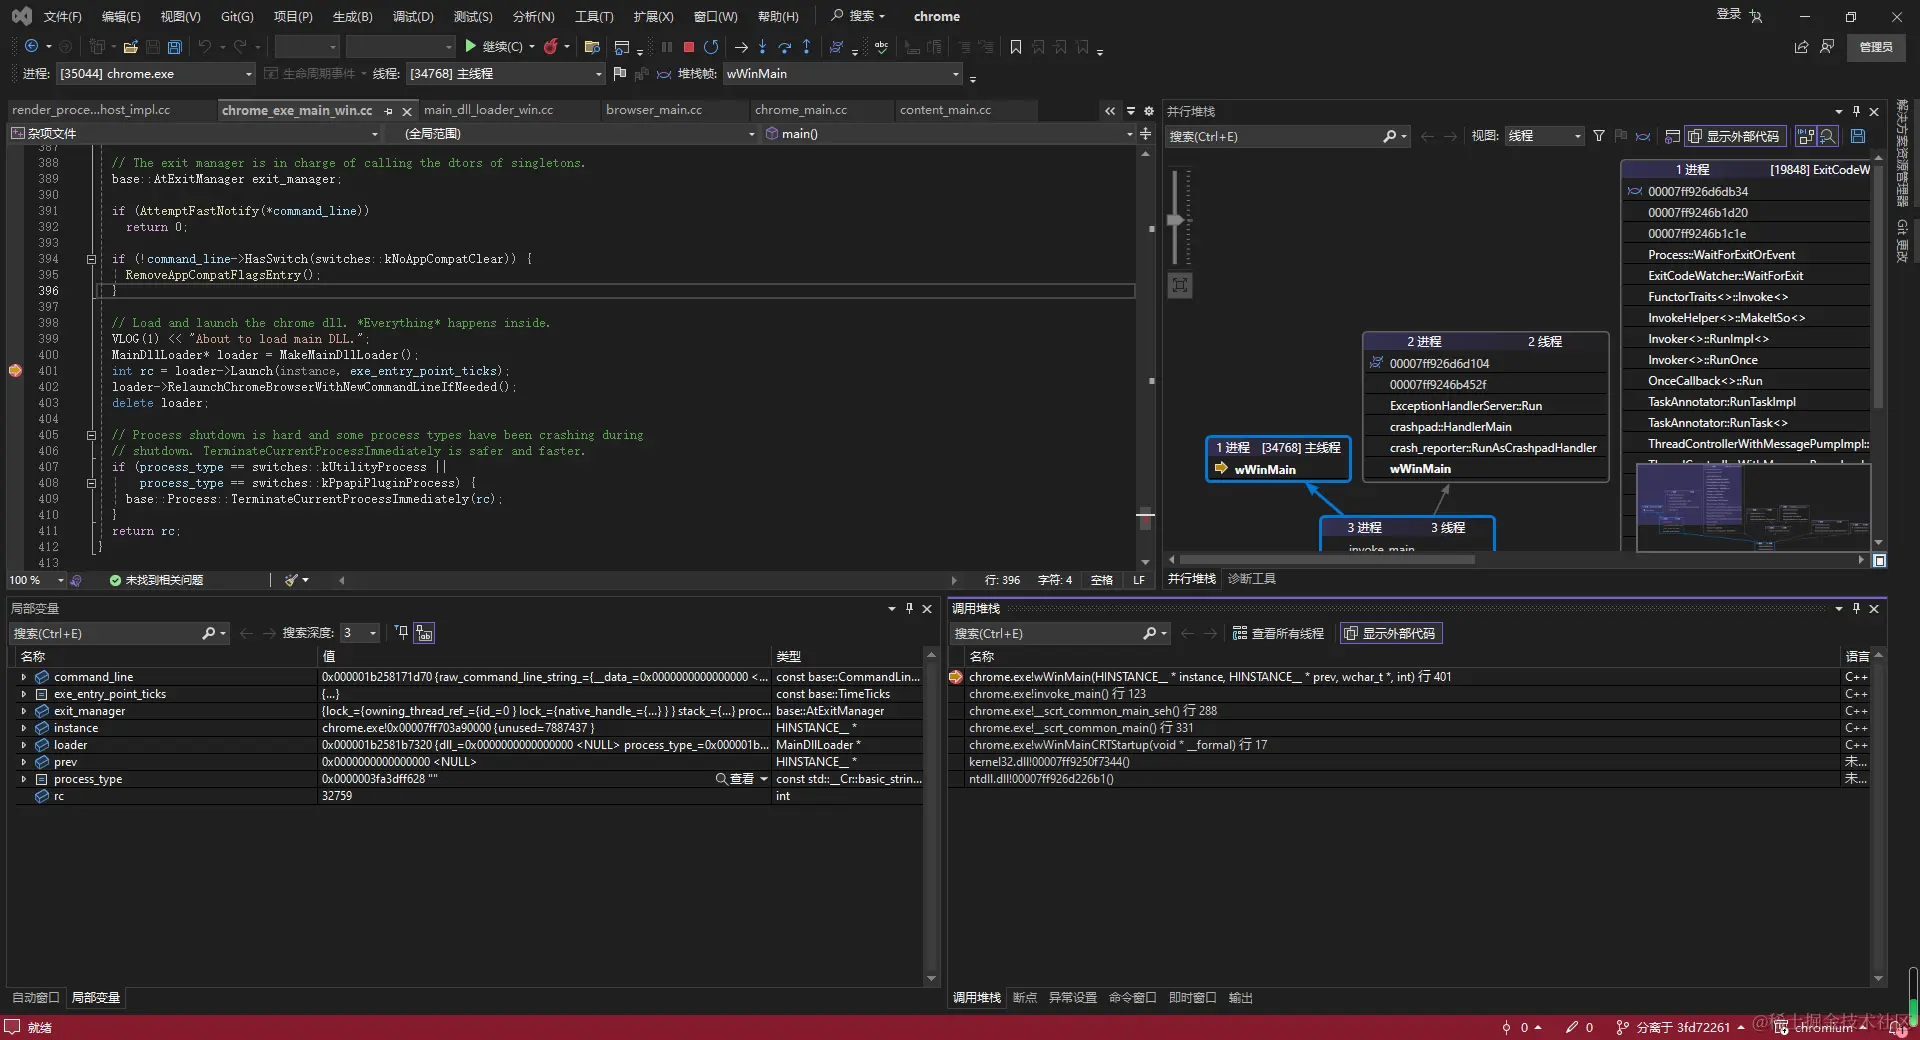The width and height of the screenshot is (1920, 1040).
Task: Toggle 显示外部代码 in 调用堆栈 panel
Action: [1391, 633]
